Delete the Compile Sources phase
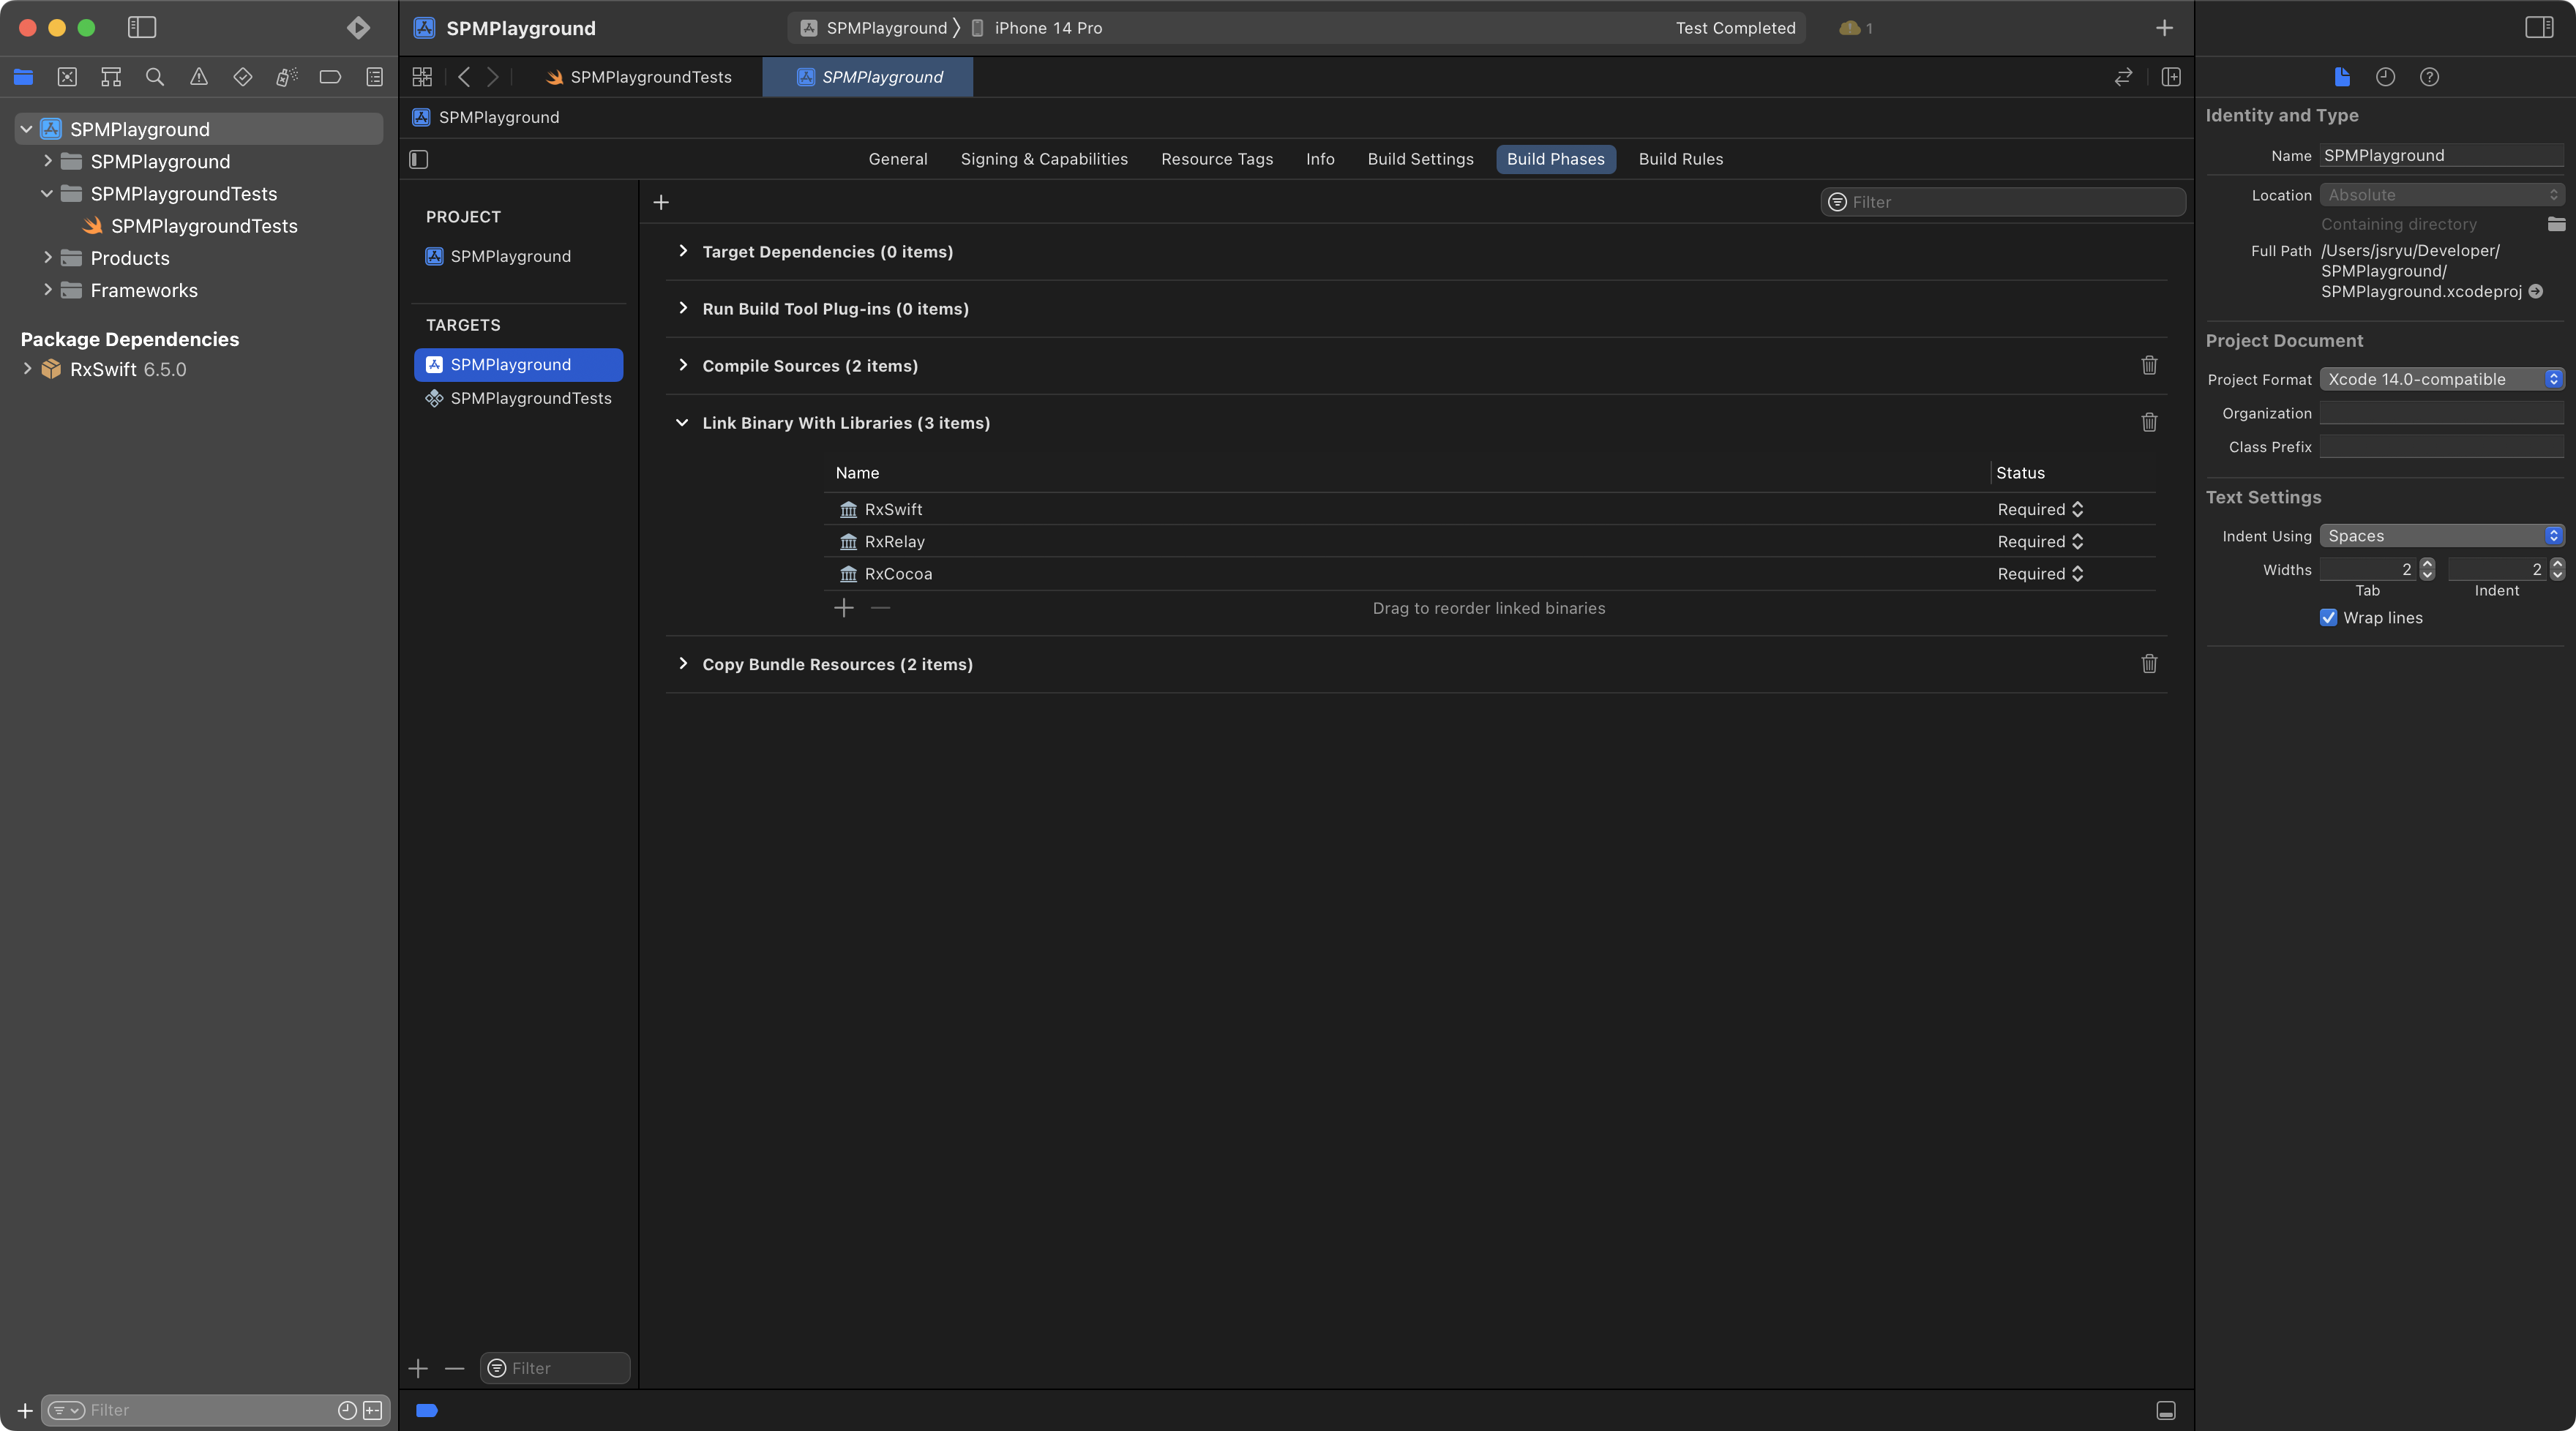The height and width of the screenshot is (1431, 2576). [2149, 365]
